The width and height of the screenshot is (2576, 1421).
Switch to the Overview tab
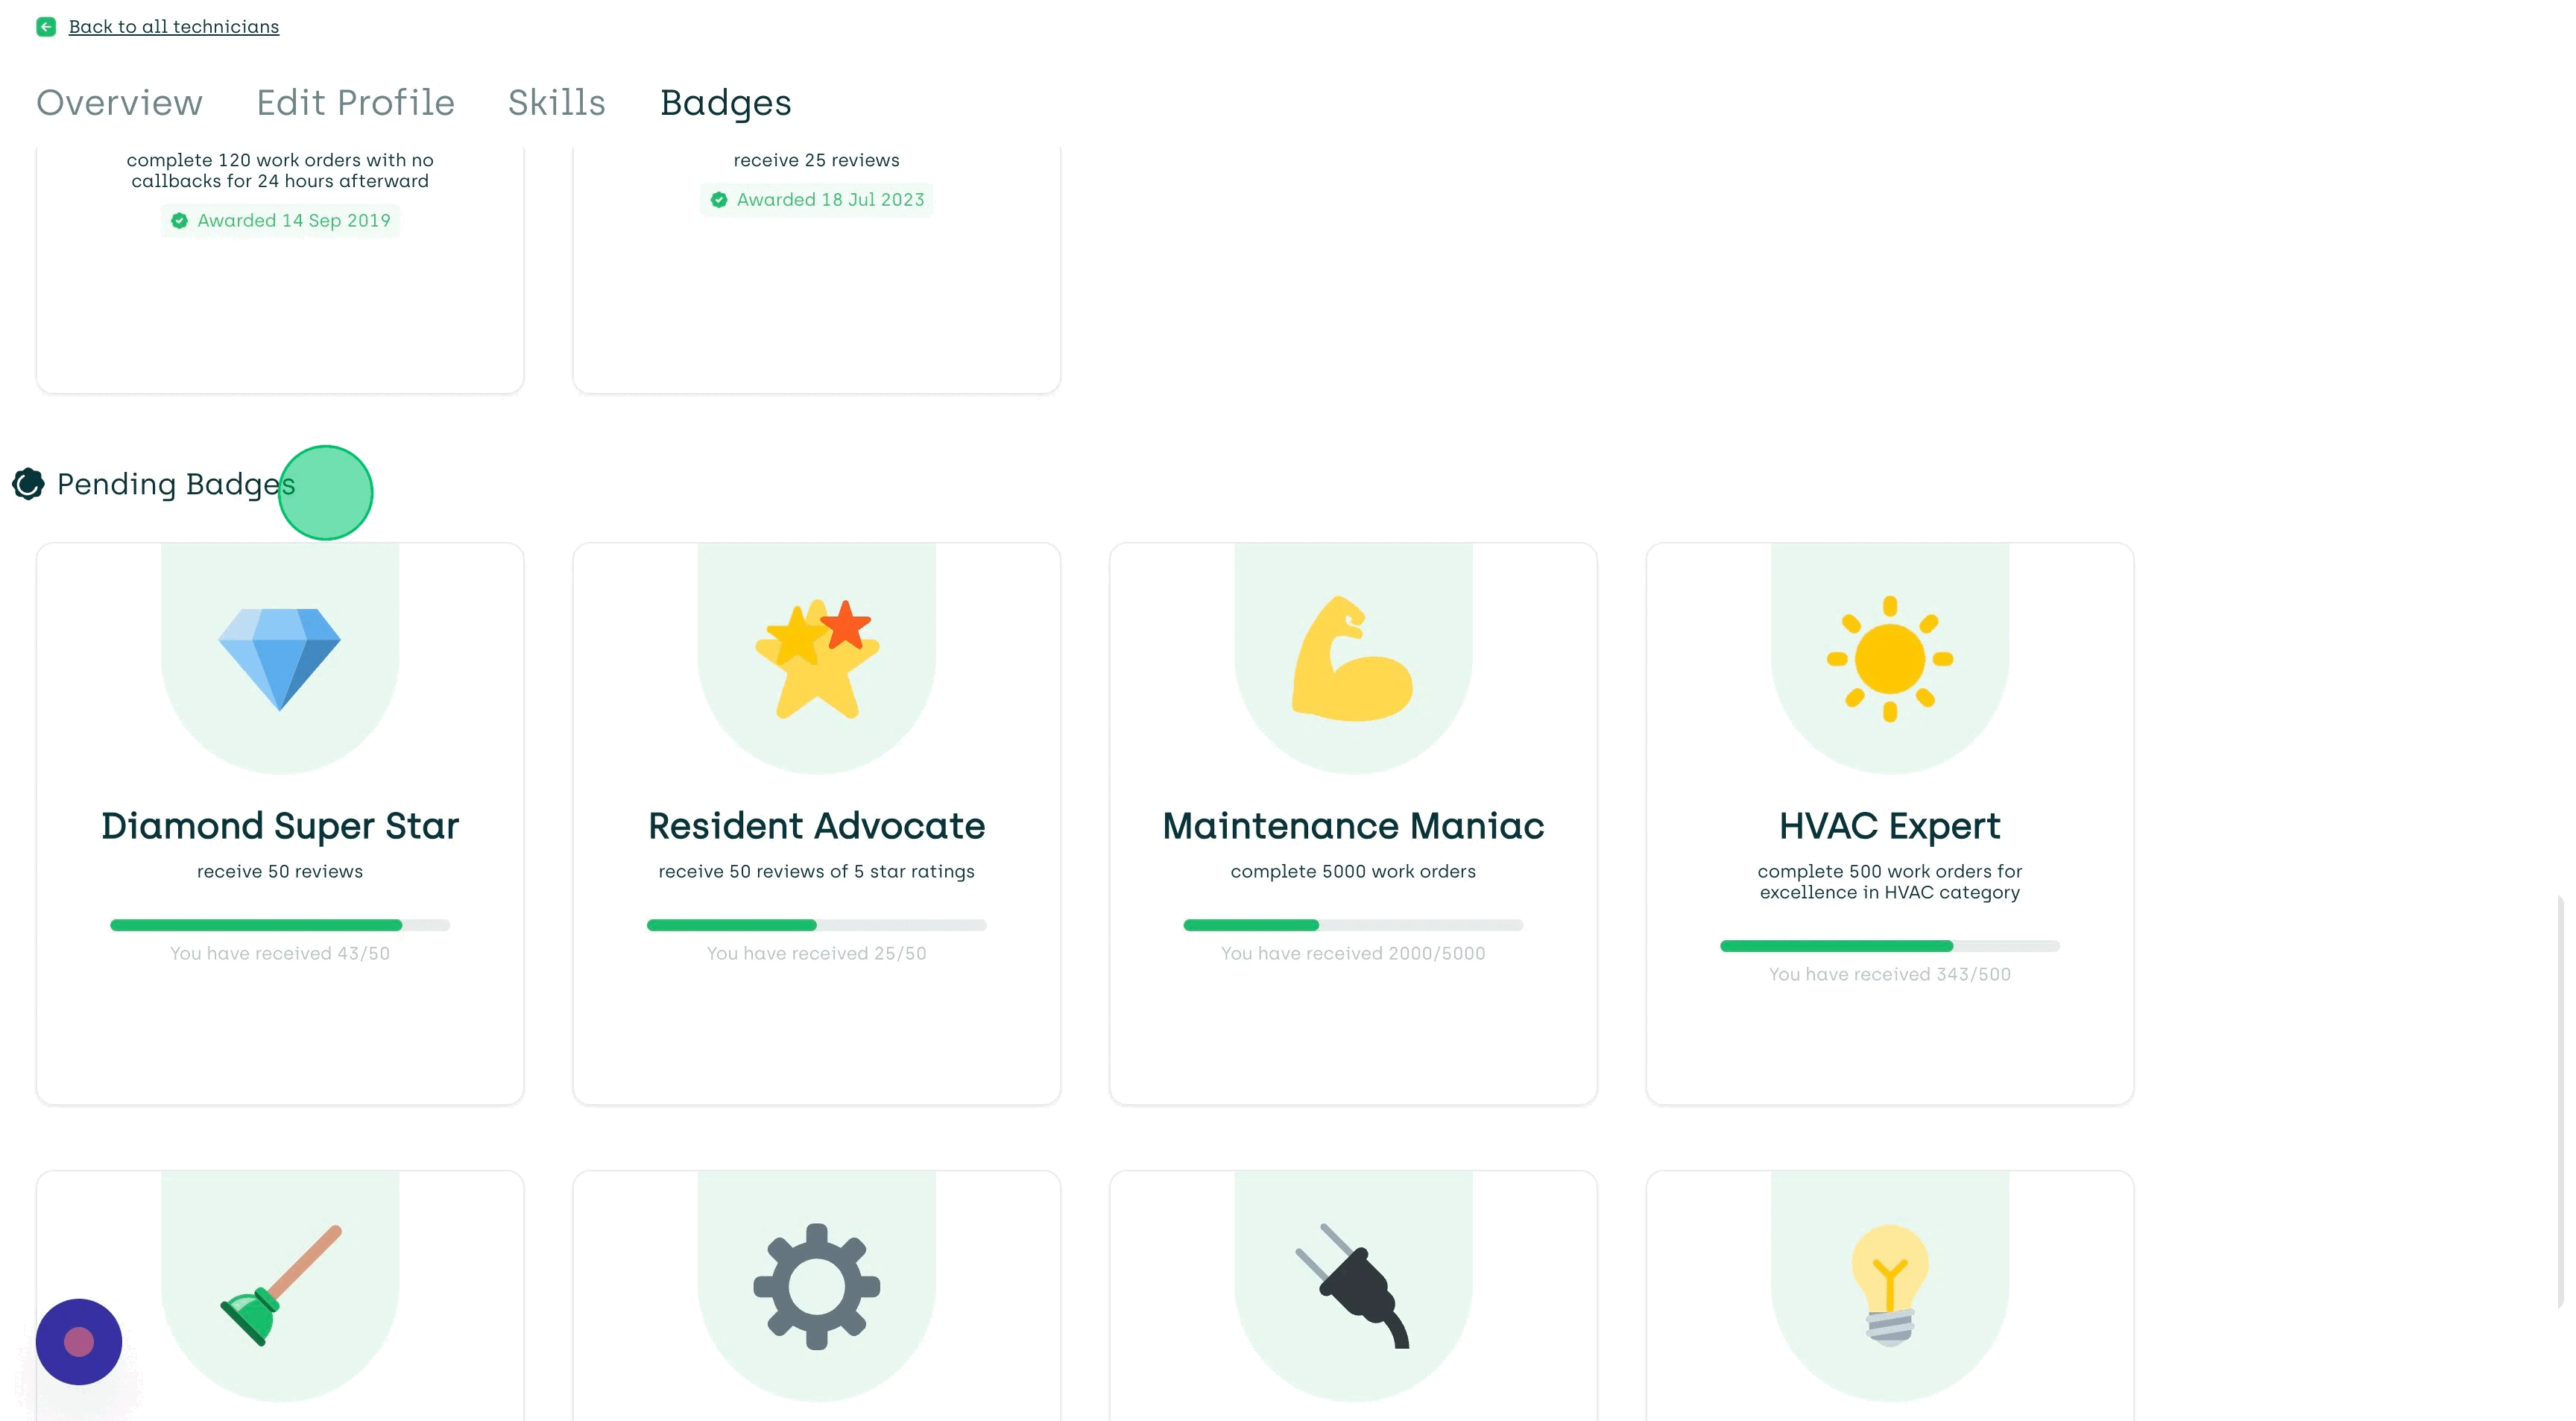coord(119,102)
